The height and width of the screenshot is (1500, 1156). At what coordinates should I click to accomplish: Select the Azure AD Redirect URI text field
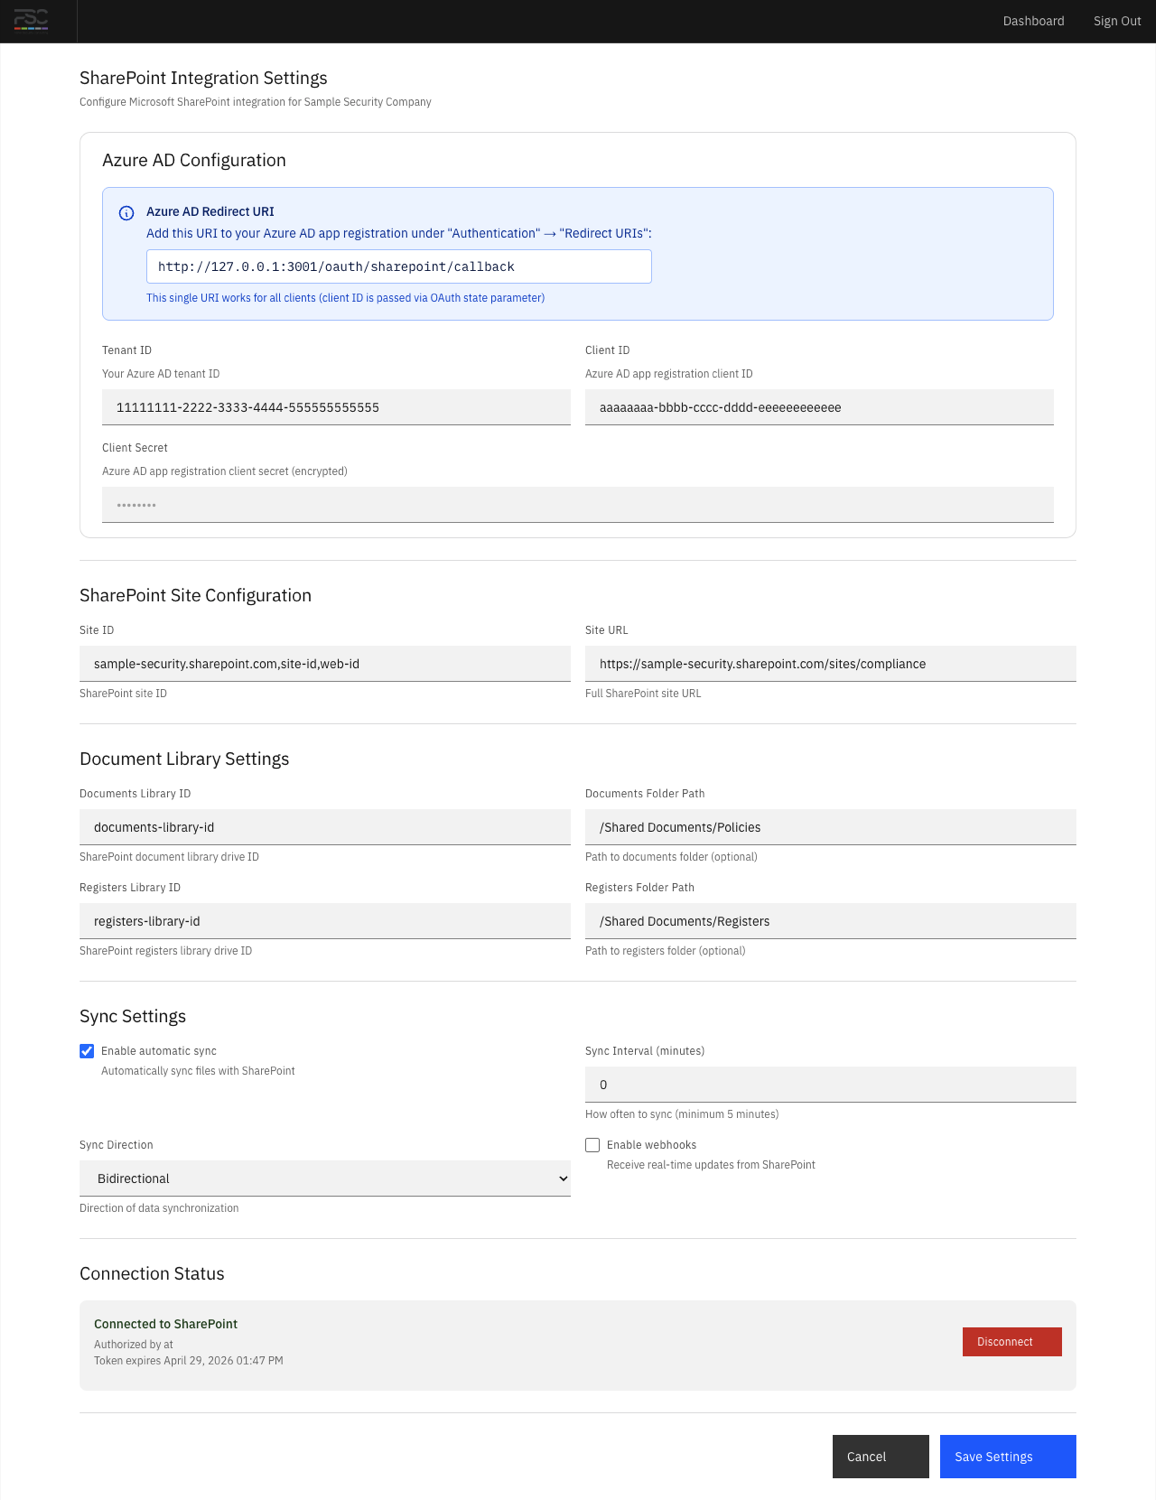tap(399, 266)
